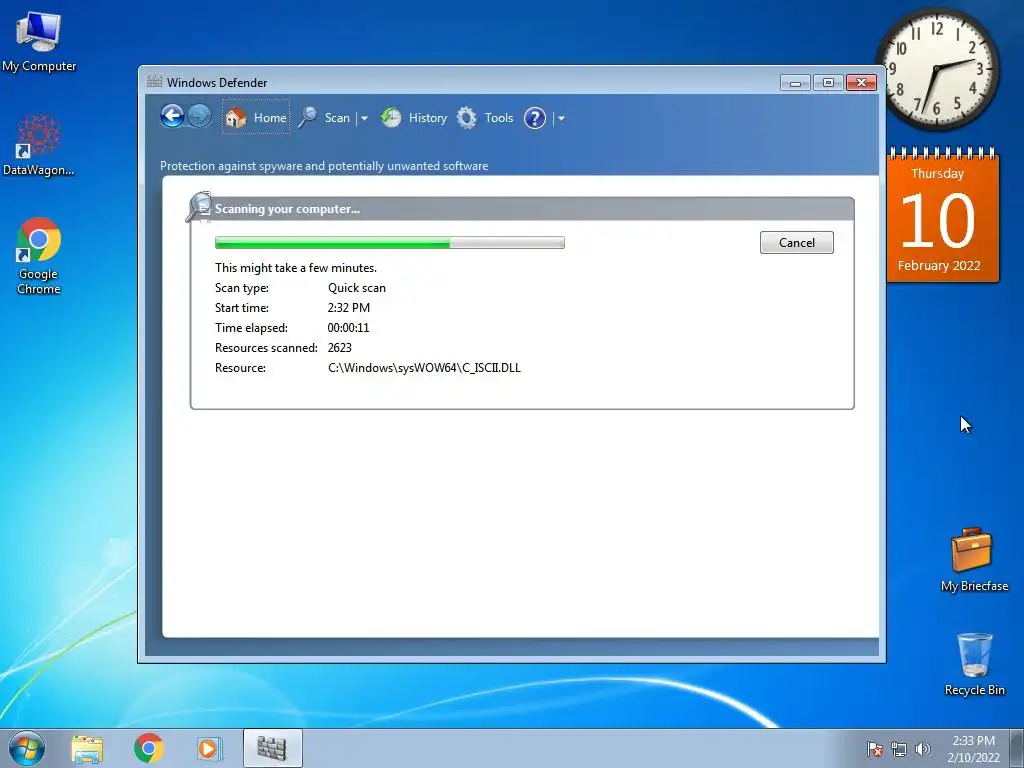Launch Chrome from the taskbar

pos(149,748)
